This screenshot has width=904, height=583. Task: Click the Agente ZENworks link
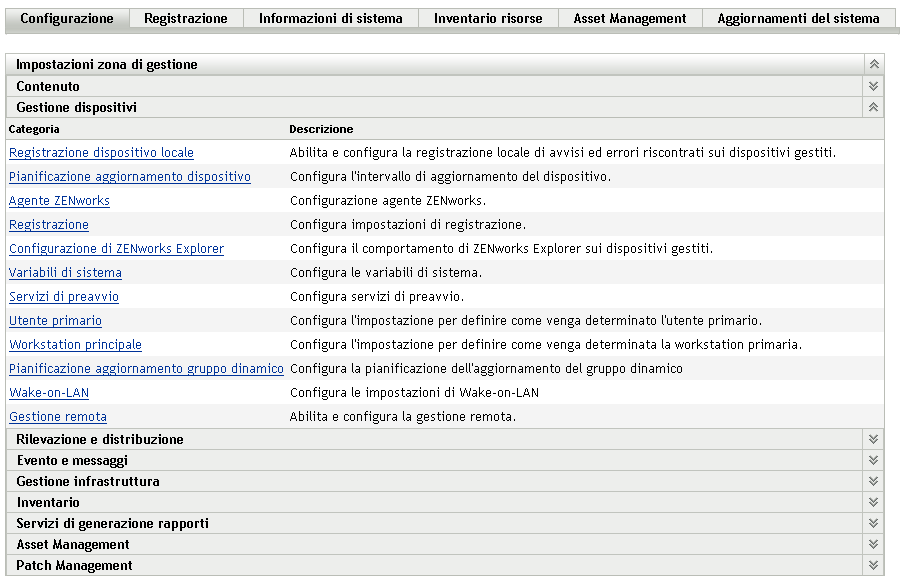point(59,201)
